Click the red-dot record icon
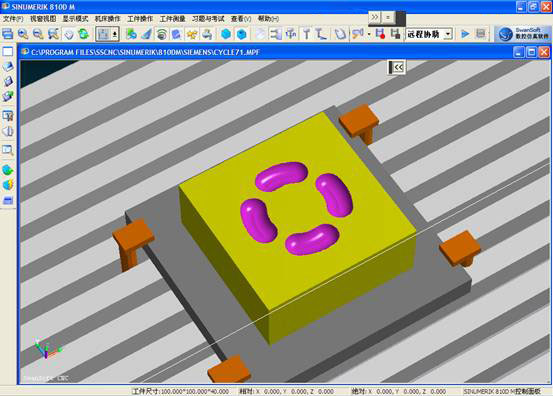553x396 pixels. click(380, 34)
